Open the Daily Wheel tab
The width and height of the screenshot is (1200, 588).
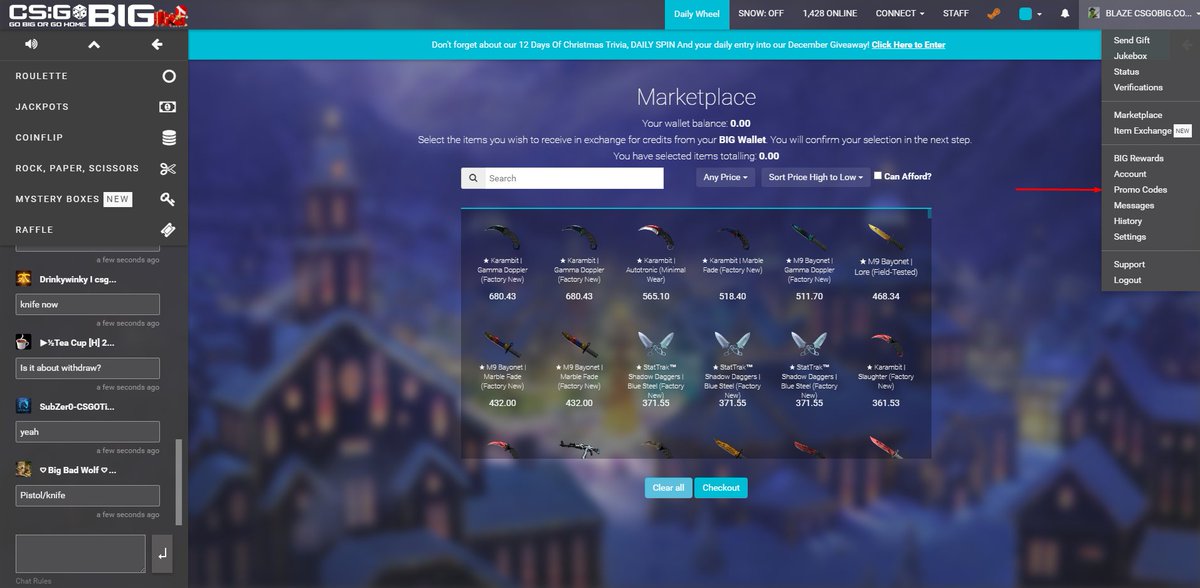696,14
